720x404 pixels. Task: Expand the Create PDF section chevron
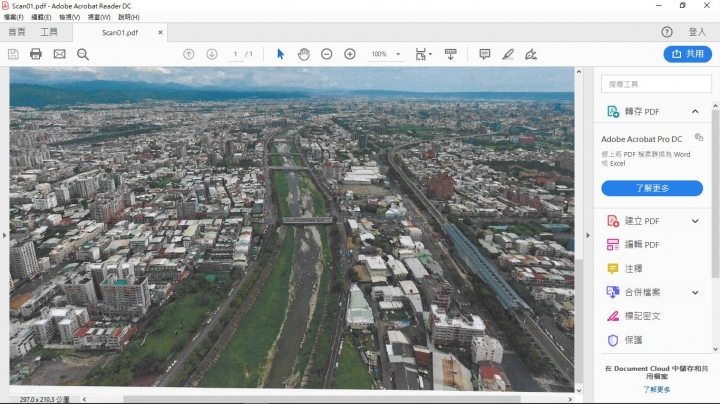pyautogui.click(x=695, y=221)
